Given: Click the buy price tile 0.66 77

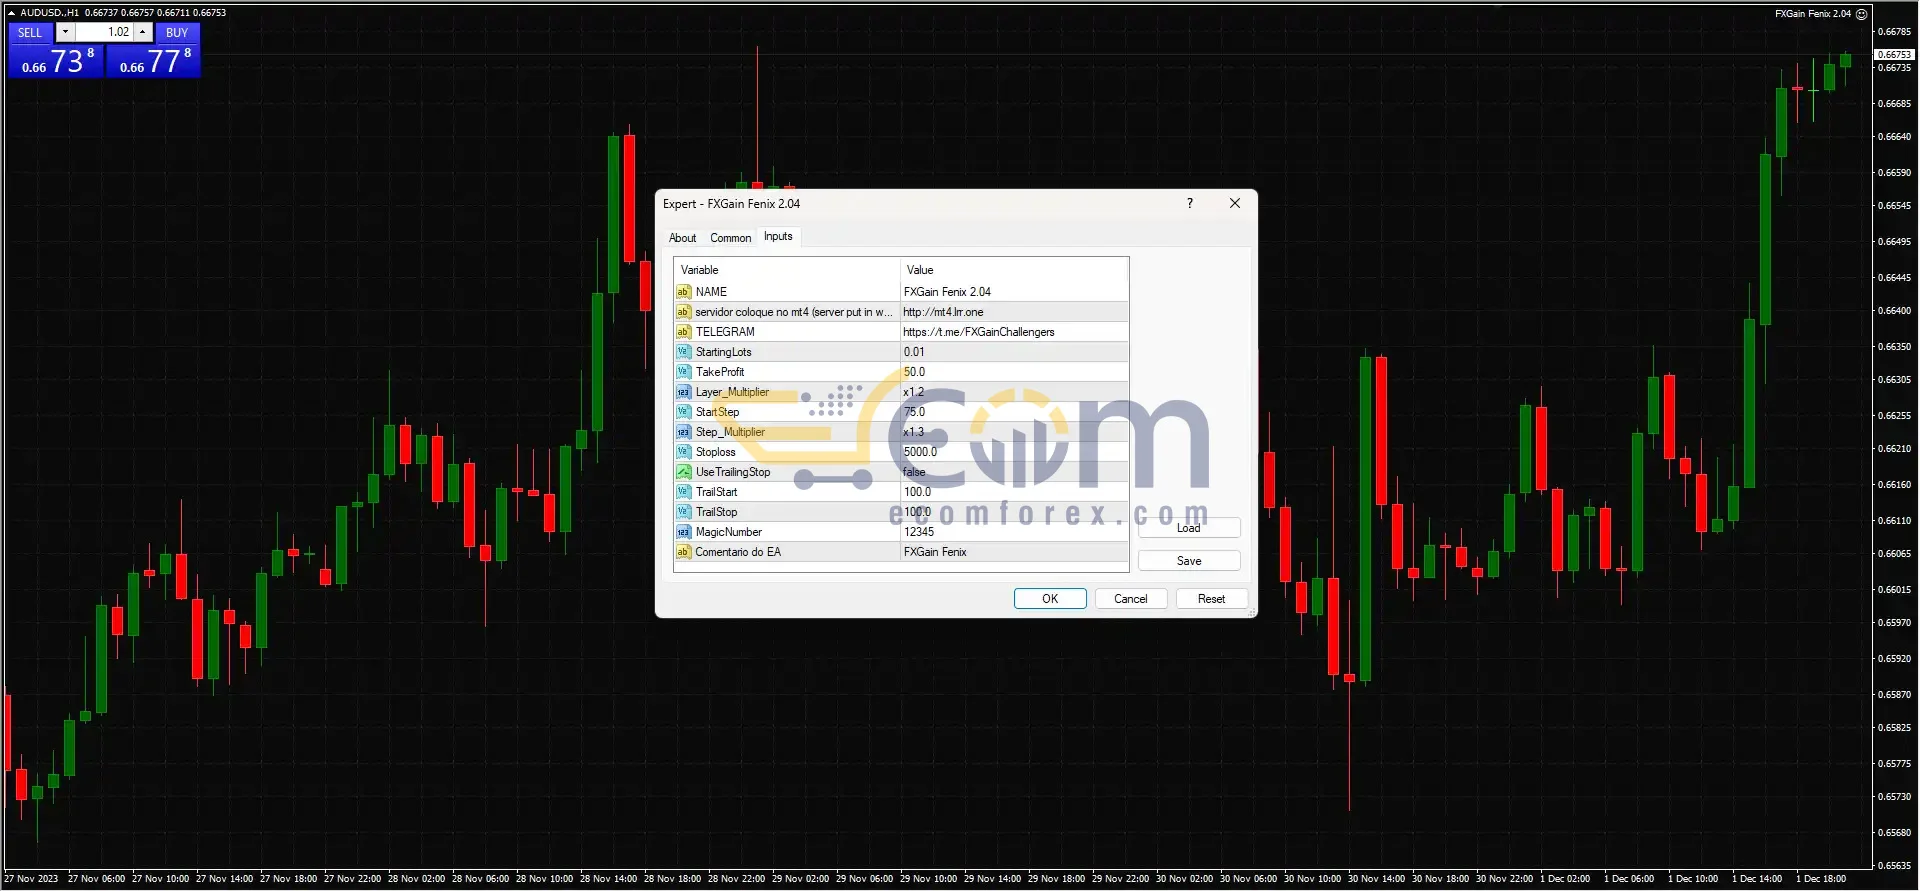Looking at the screenshot, I should click(154, 61).
